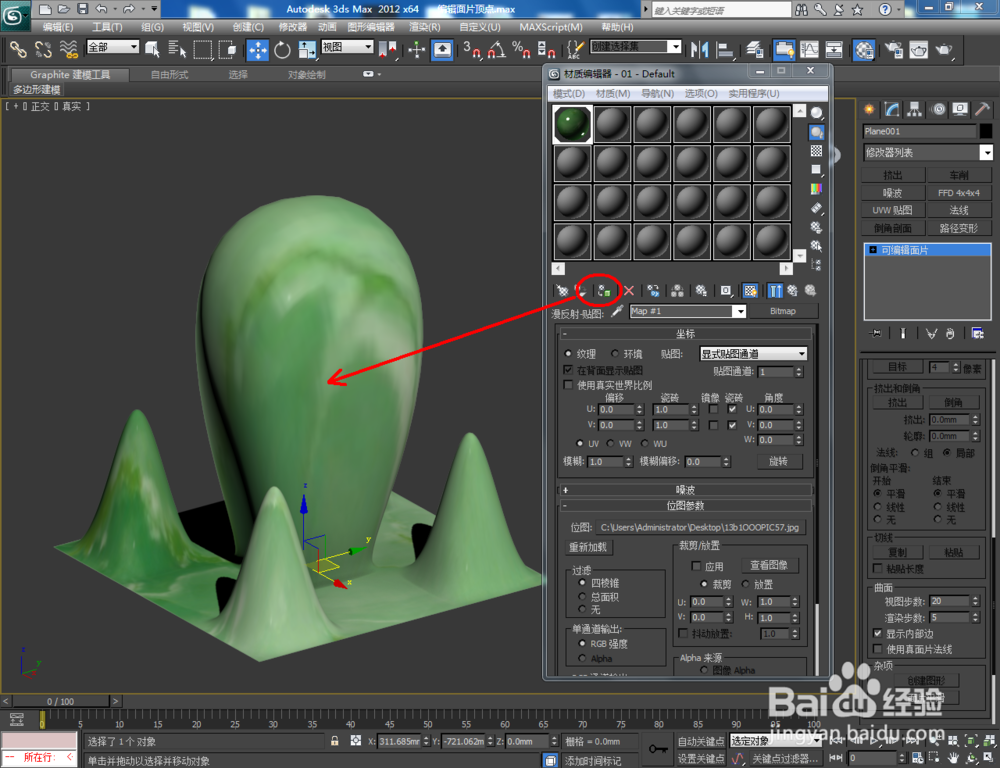Enable 使用真面片法线 checkbox
Screen dimensions: 1000x768
tap(878, 649)
